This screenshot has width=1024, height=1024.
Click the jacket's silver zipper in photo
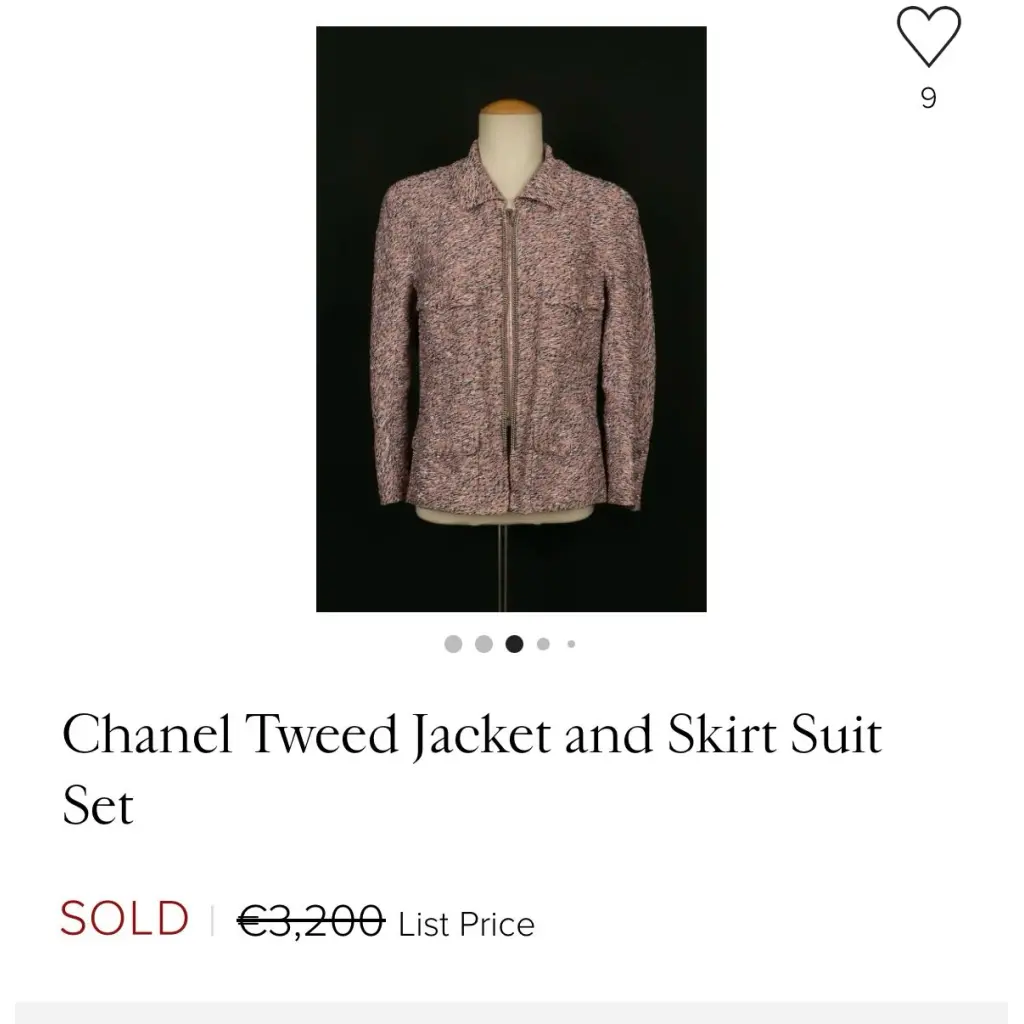click(x=508, y=327)
